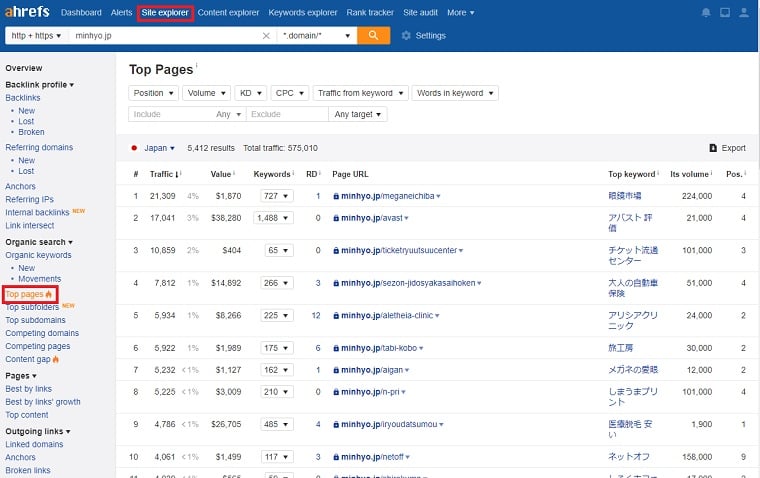
Task: Expand the *.domain/* mode dropdown
Action: (x=316, y=35)
